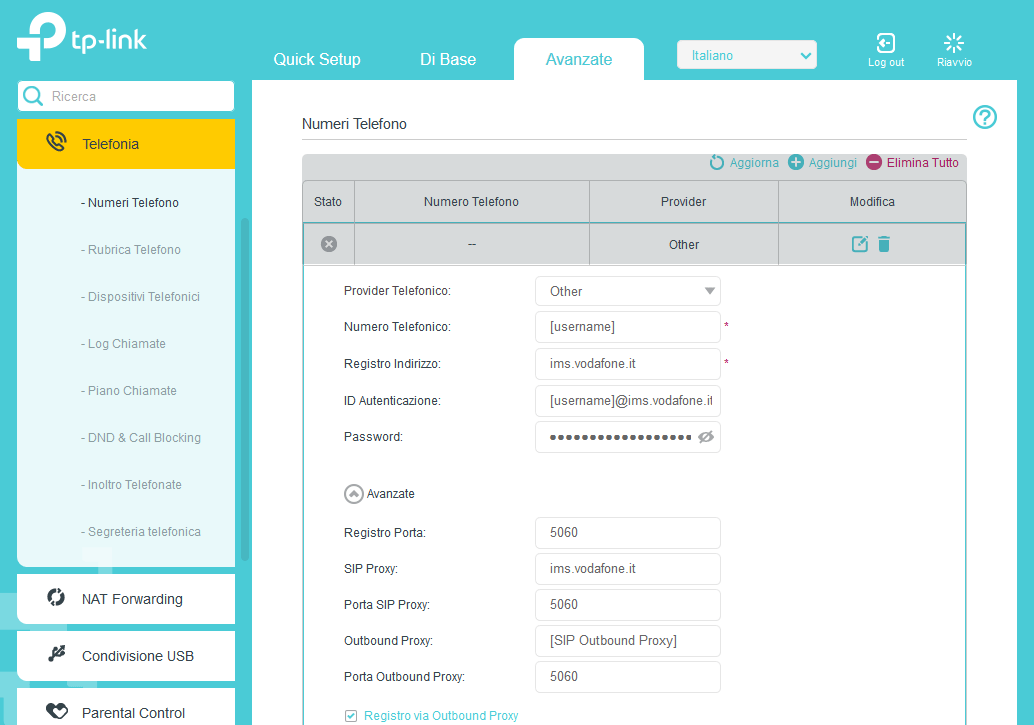Click the Aggiungi plus icon

point(796,162)
